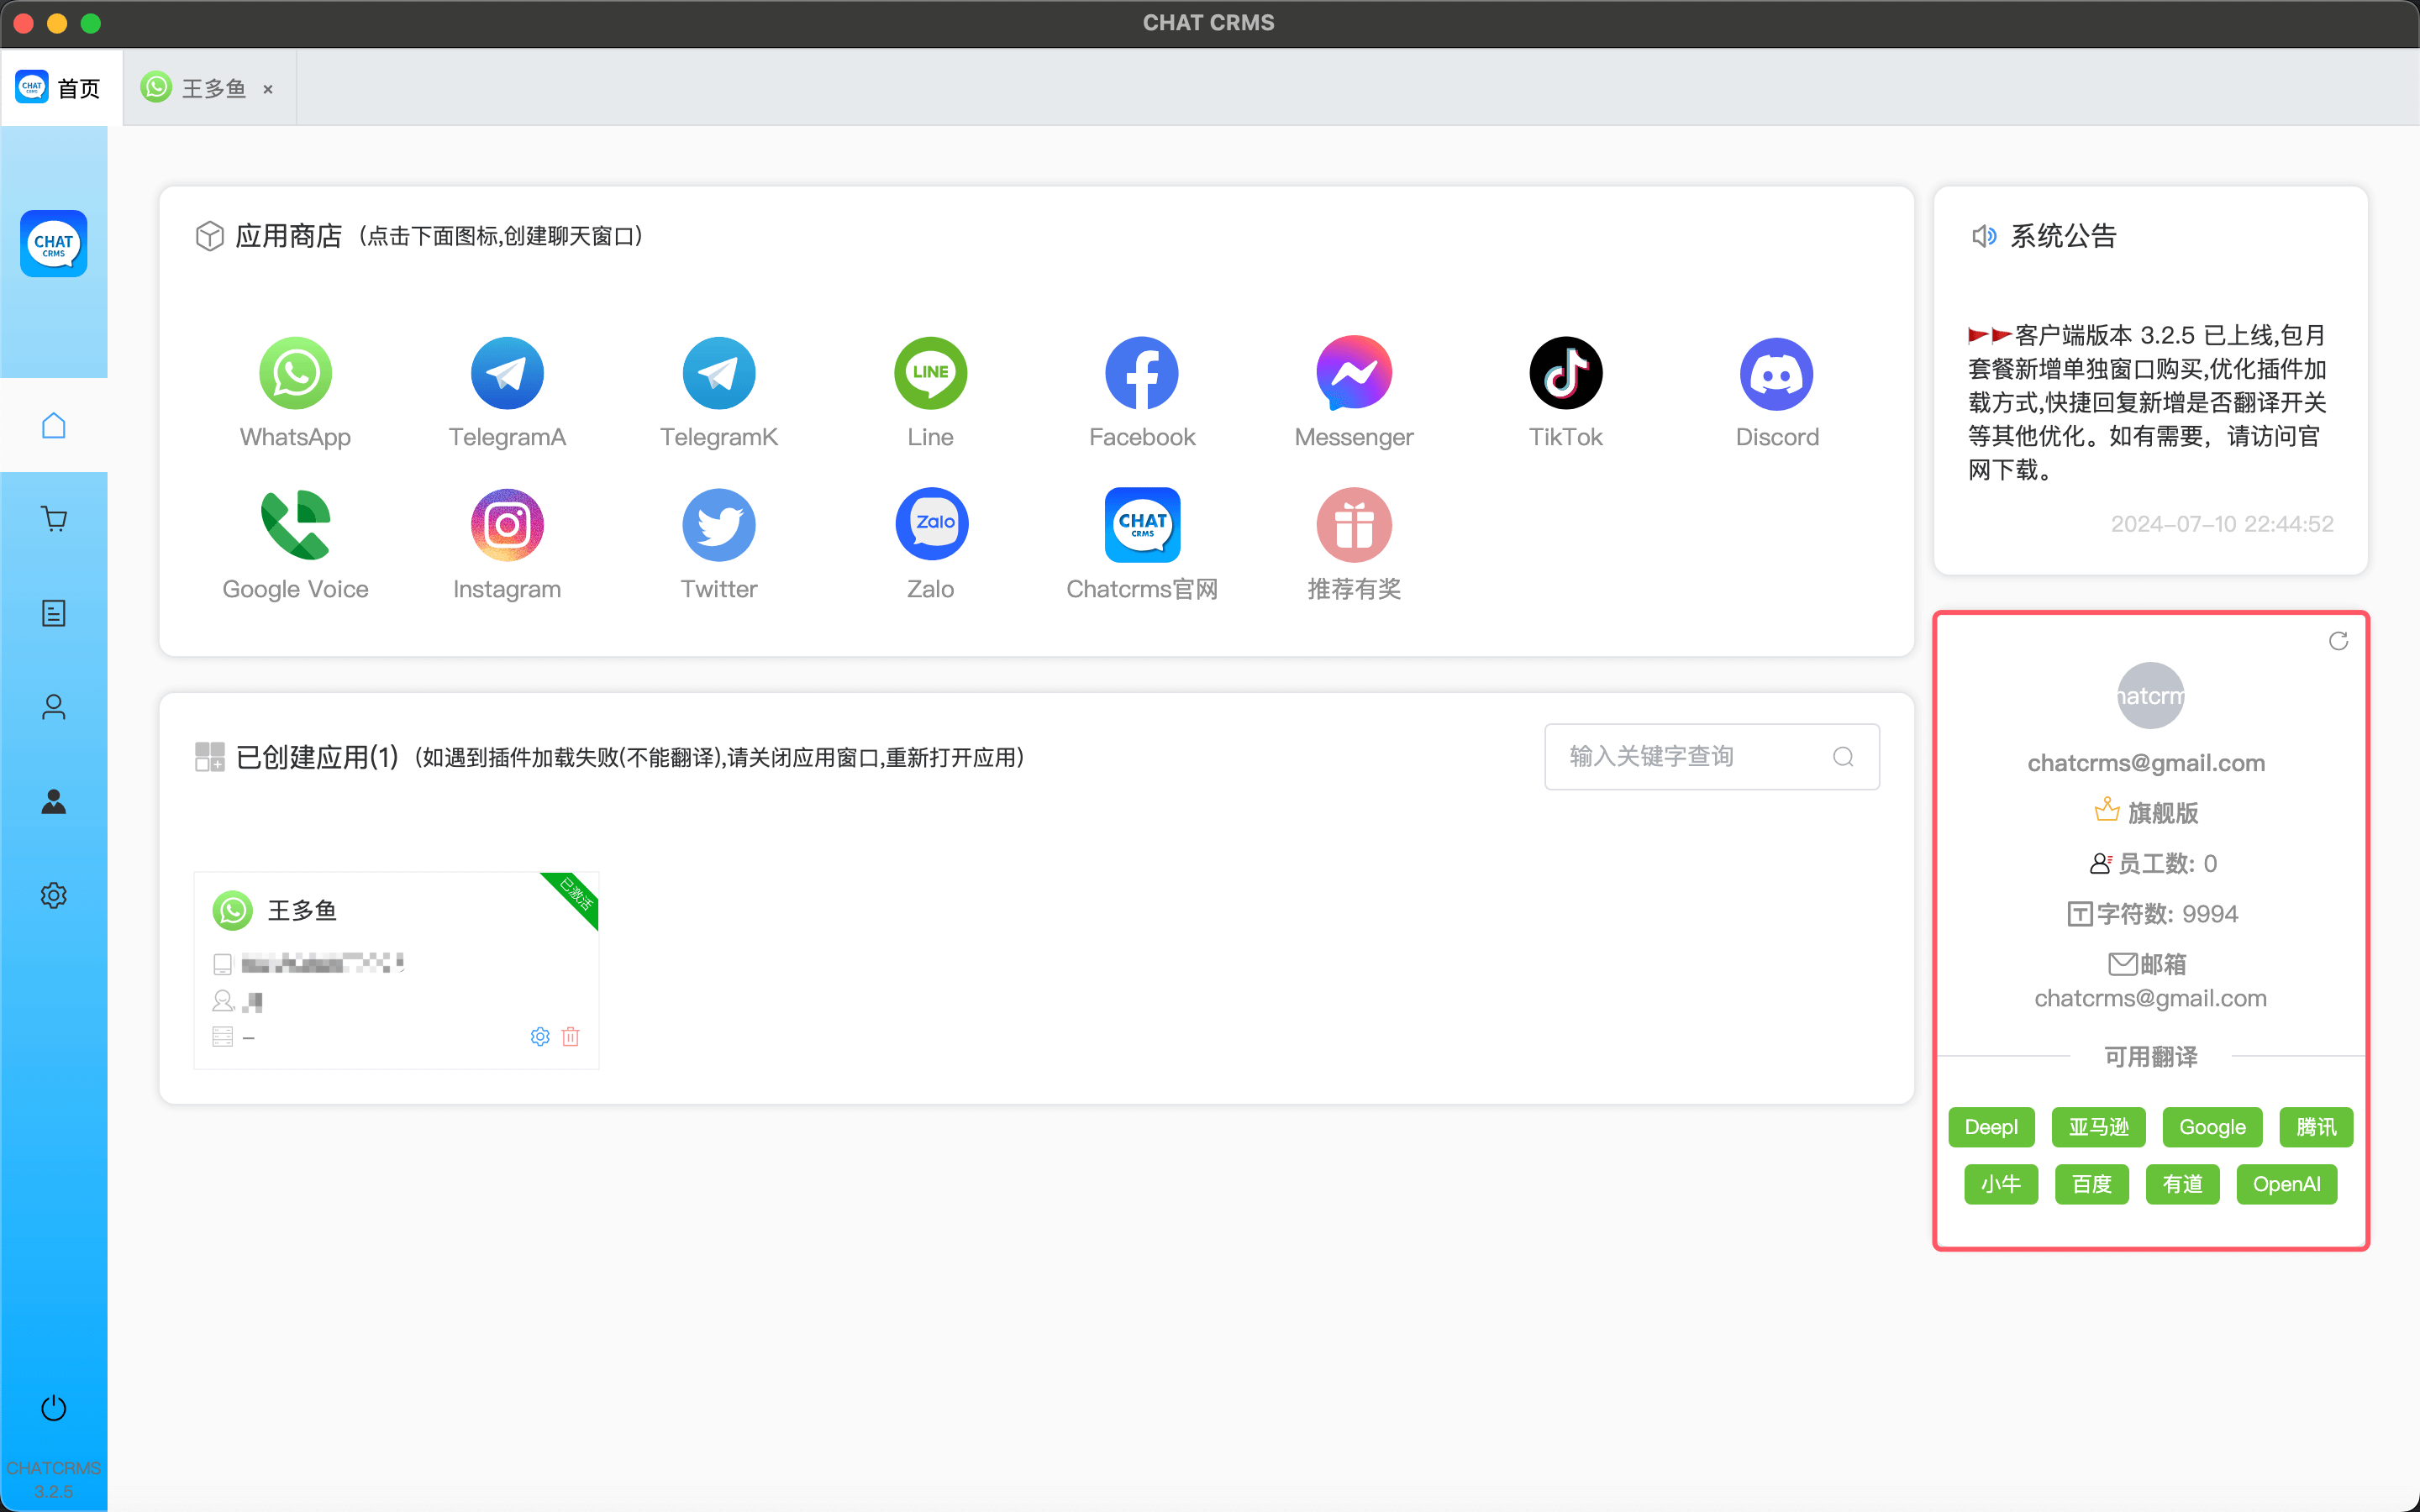Select the 有道 translation tag
The height and width of the screenshot is (1512, 2420).
coord(2183,1184)
